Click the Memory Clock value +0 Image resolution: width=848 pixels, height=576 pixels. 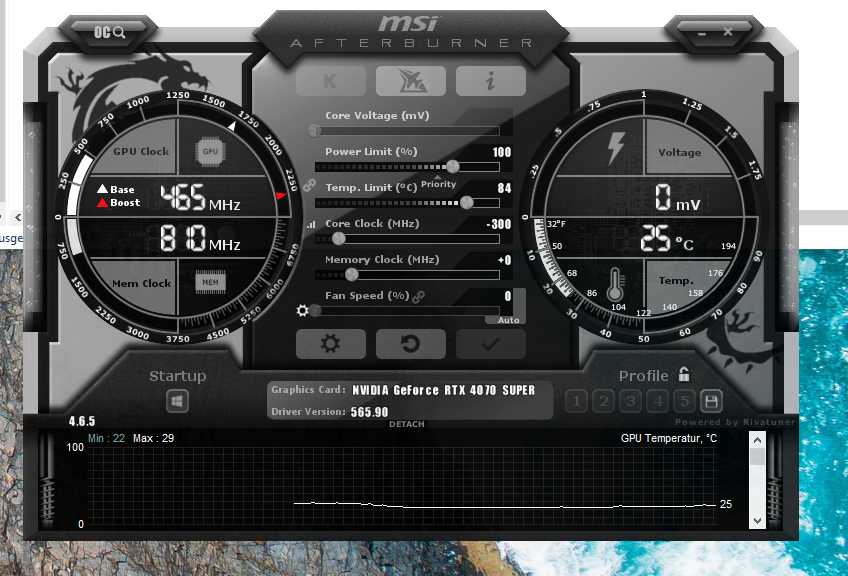[505, 260]
